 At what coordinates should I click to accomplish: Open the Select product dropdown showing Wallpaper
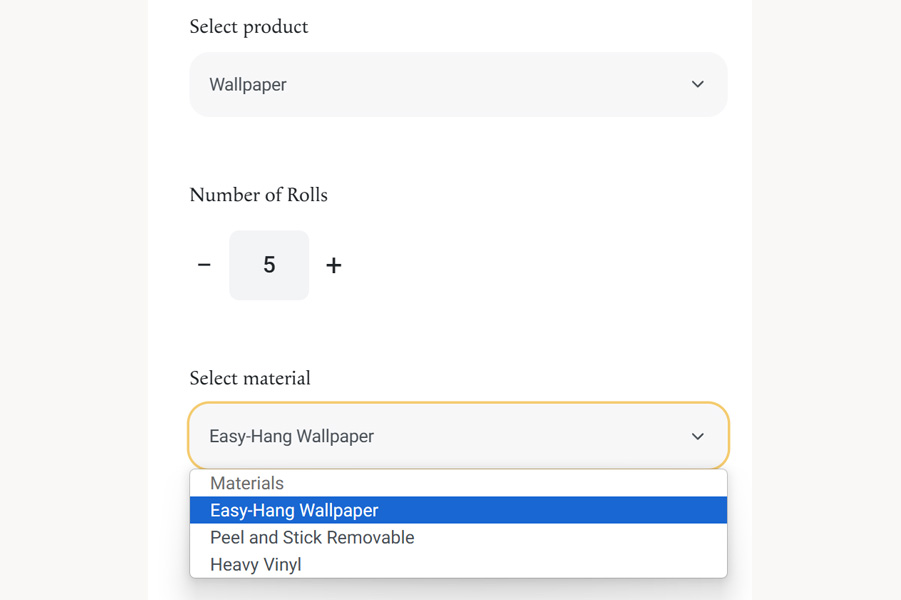pyautogui.click(x=459, y=84)
